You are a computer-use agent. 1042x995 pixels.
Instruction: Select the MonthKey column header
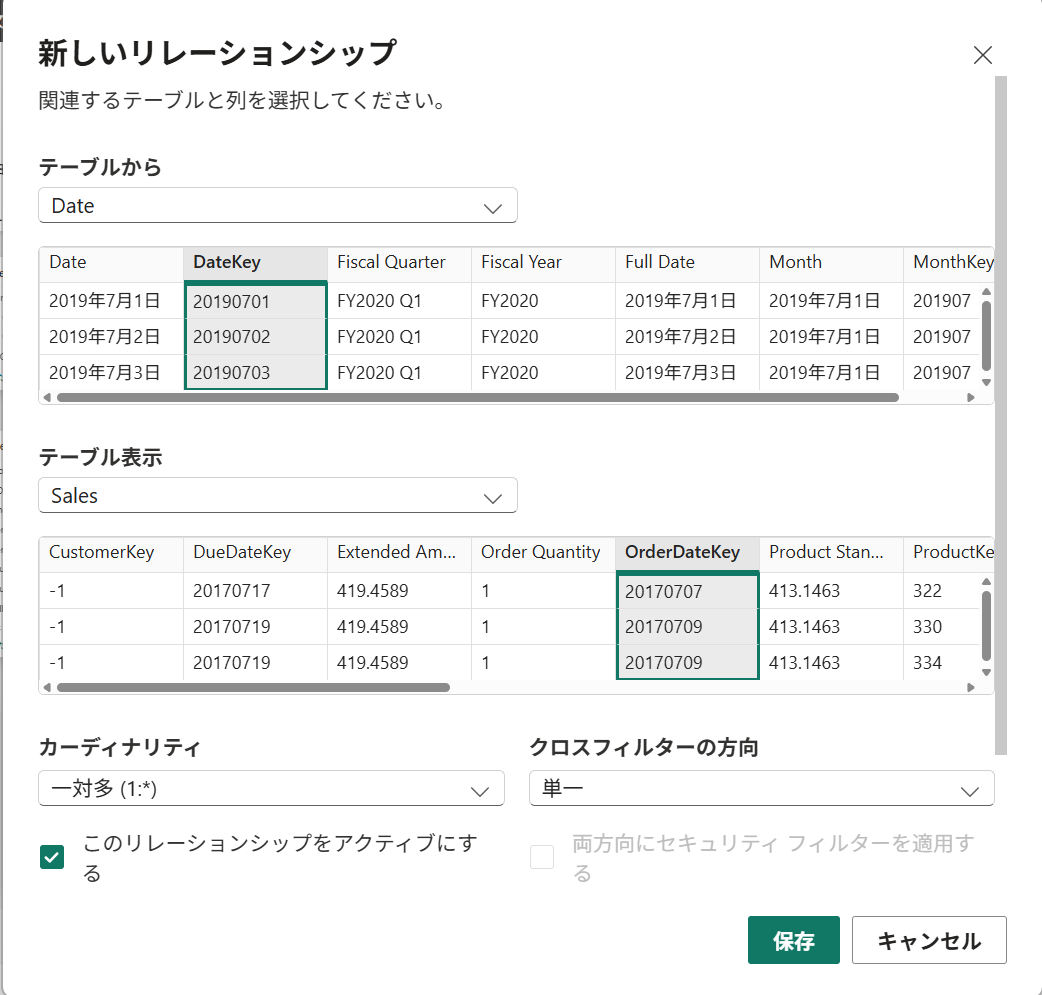pyautogui.click(x=949, y=263)
